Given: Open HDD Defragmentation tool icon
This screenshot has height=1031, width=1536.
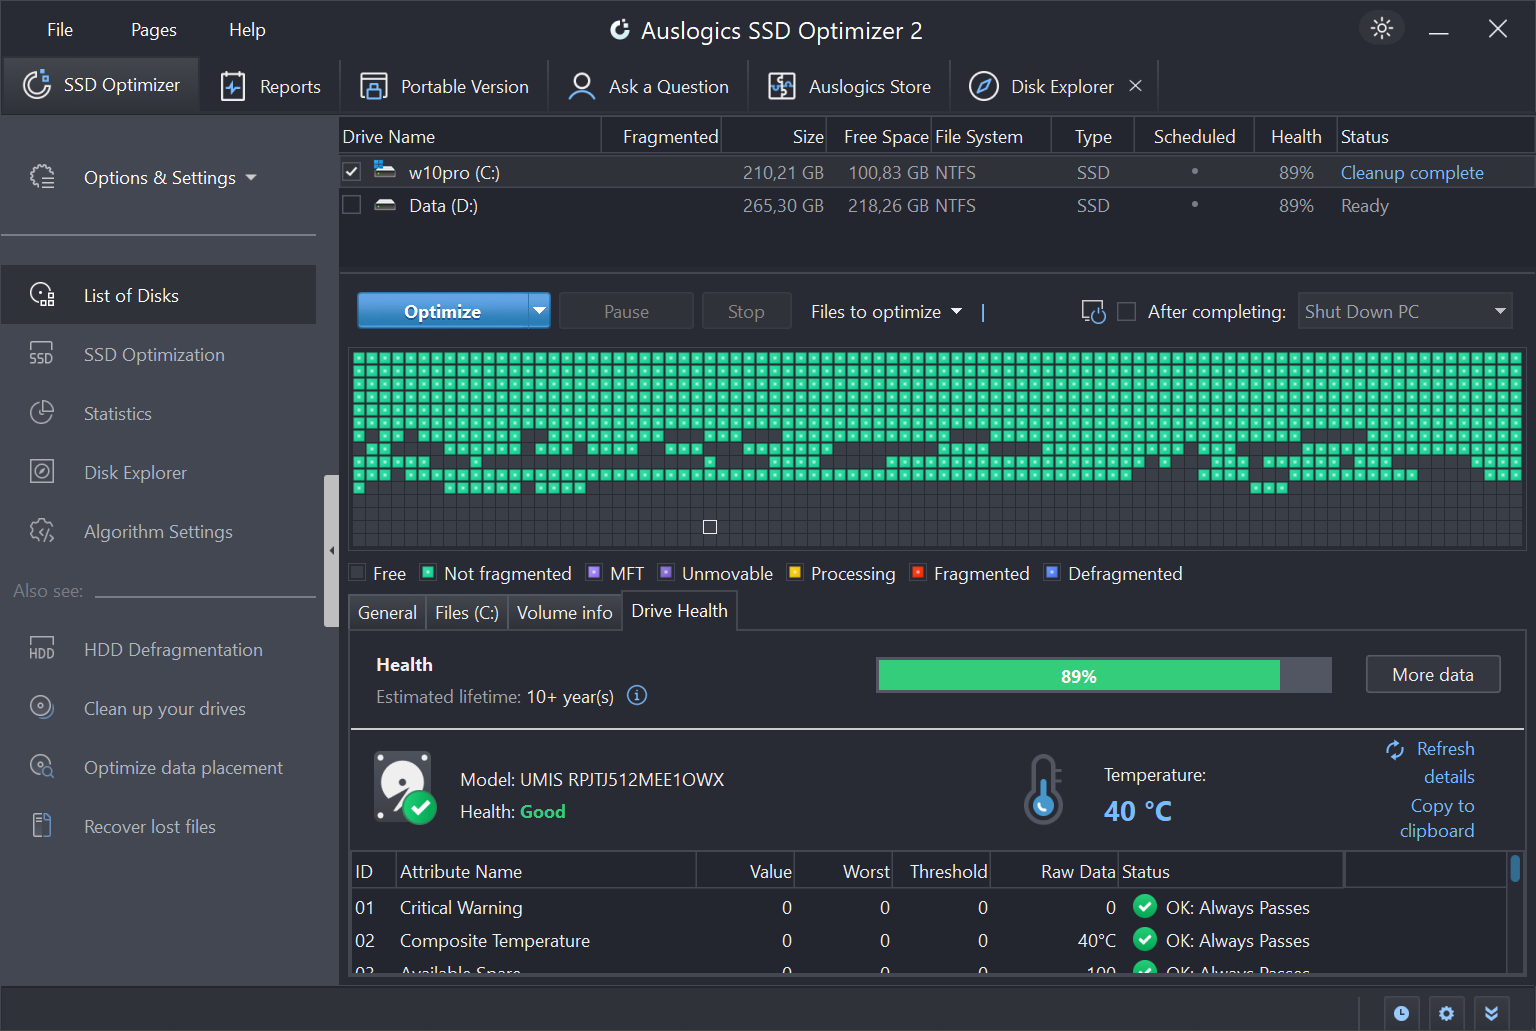Looking at the screenshot, I should 42,649.
